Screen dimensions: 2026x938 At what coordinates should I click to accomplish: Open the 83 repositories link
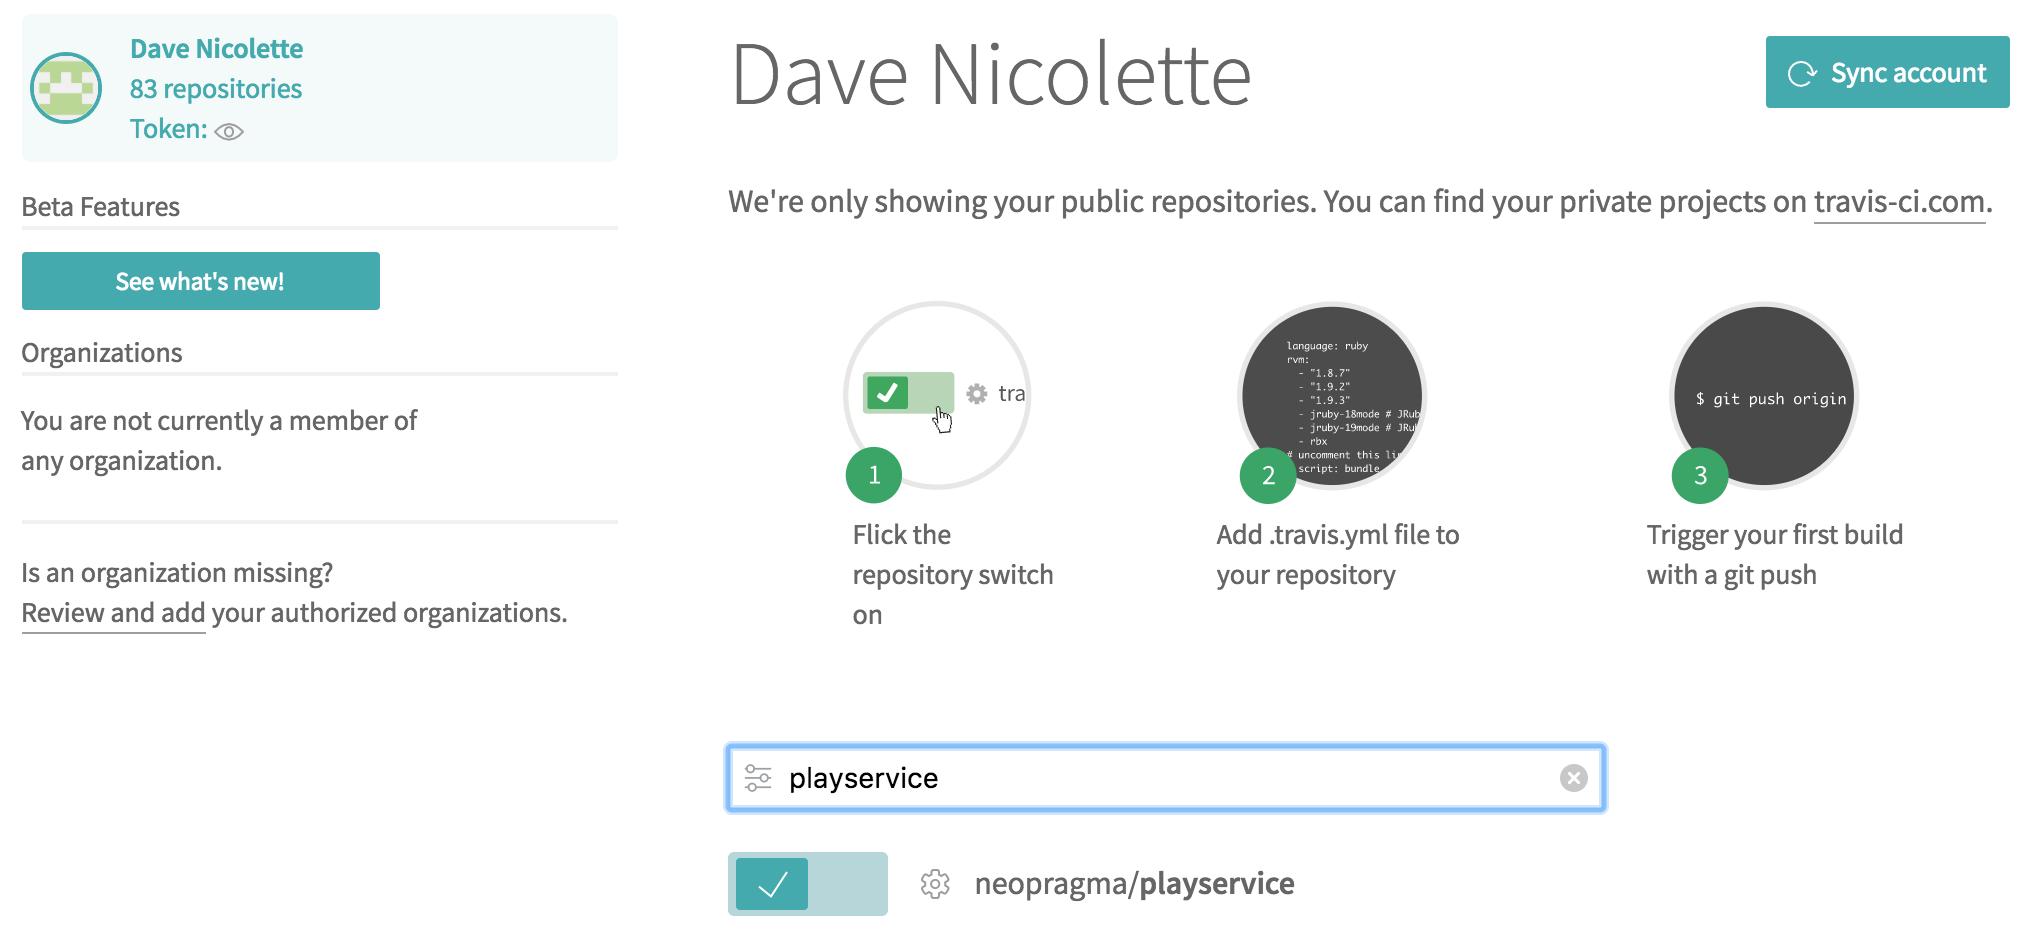216,89
